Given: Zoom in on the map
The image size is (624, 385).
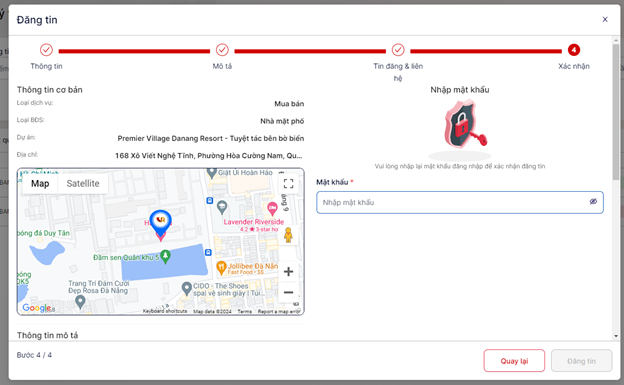Looking at the screenshot, I should 289,272.
